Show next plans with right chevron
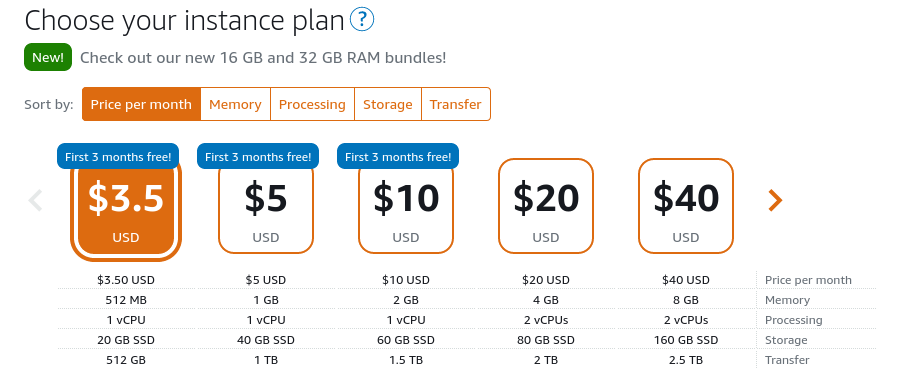 pyautogui.click(x=775, y=200)
